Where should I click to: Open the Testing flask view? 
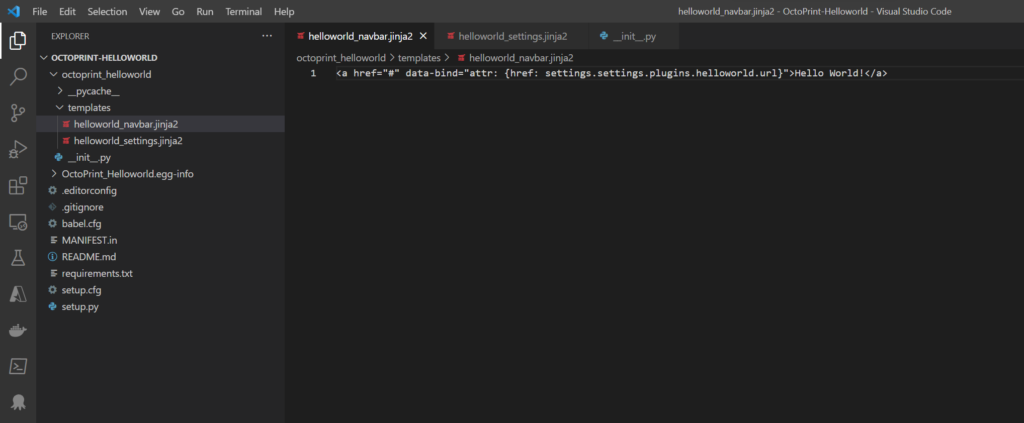[18, 258]
